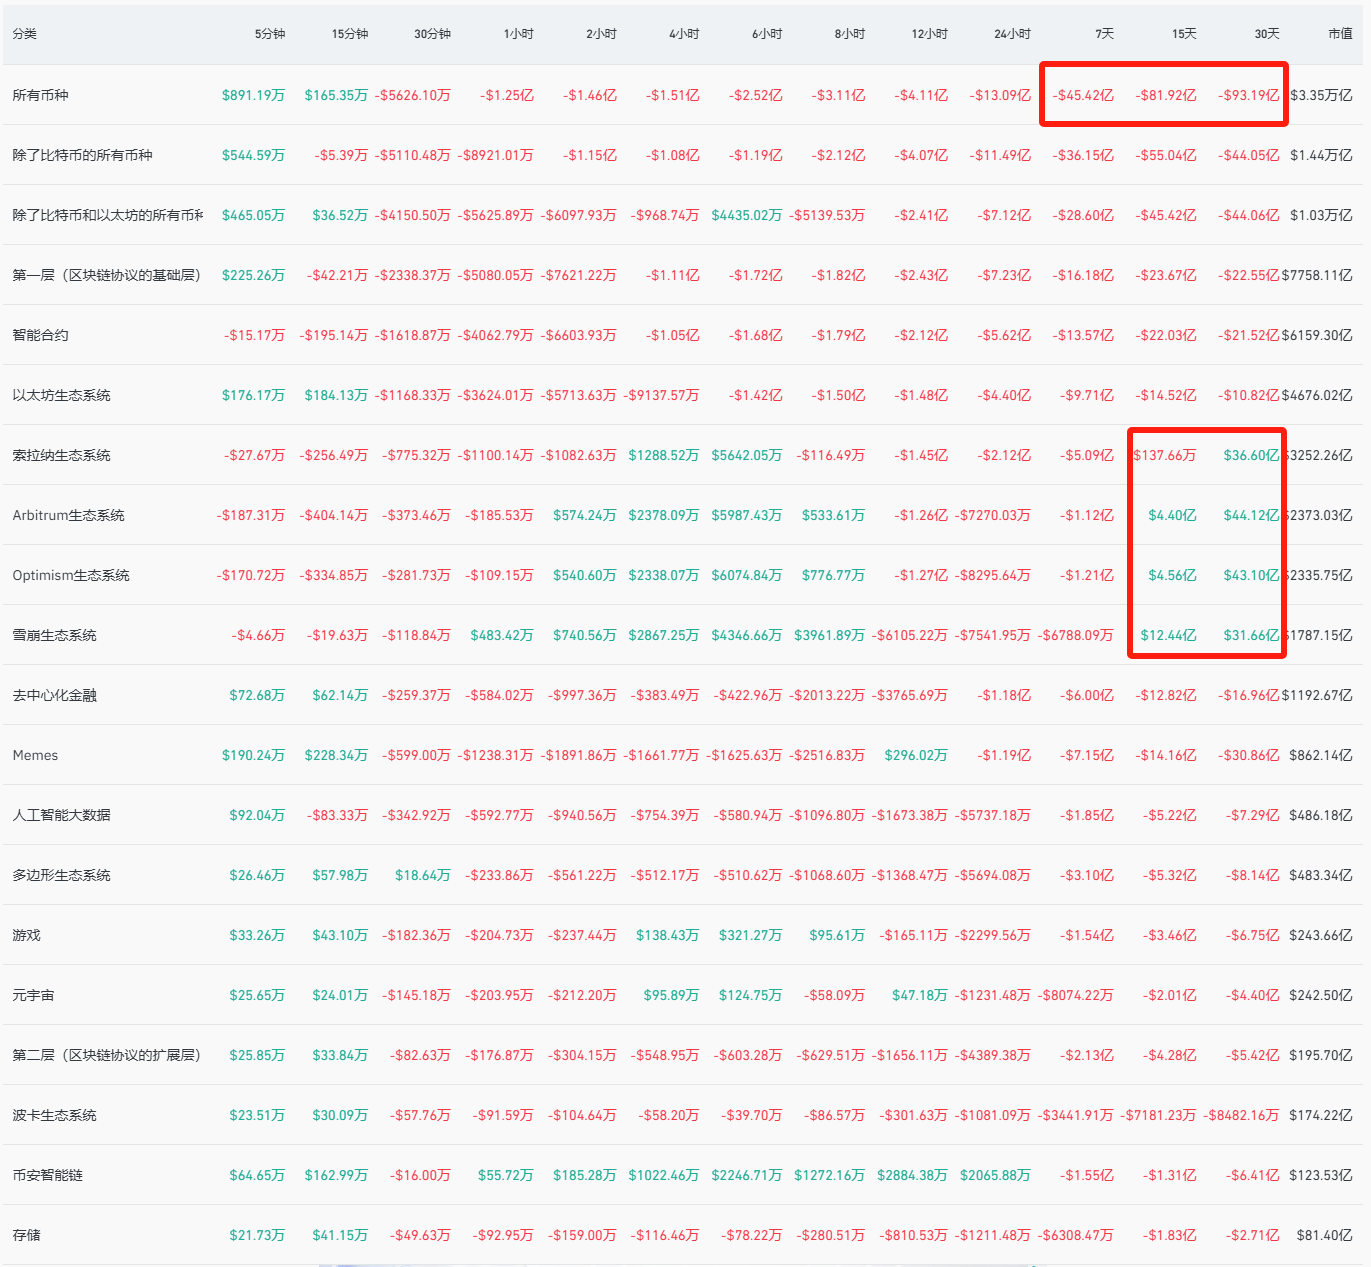Click $12.44亿 in 雪崩生态系统 row
Viewport: 1371px width, 1267px height.
pyautogui.click(x=1169, y=635)
